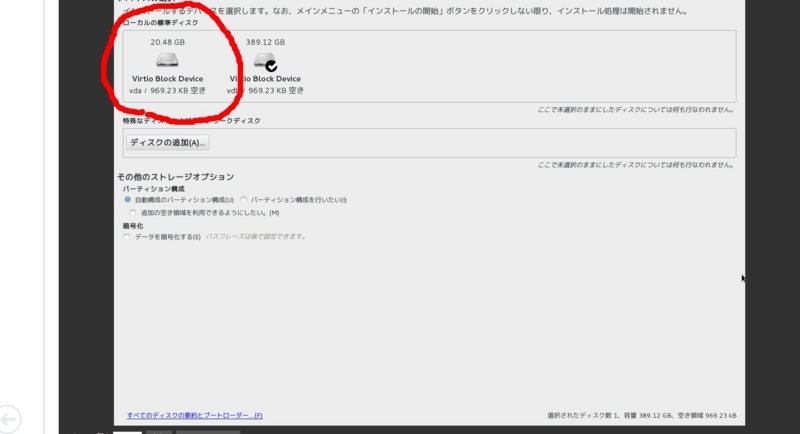Select パーティション構成を行いたい(I) radio button
The image size is (800, 434).
pyautogui.click(x=243, y=199)
